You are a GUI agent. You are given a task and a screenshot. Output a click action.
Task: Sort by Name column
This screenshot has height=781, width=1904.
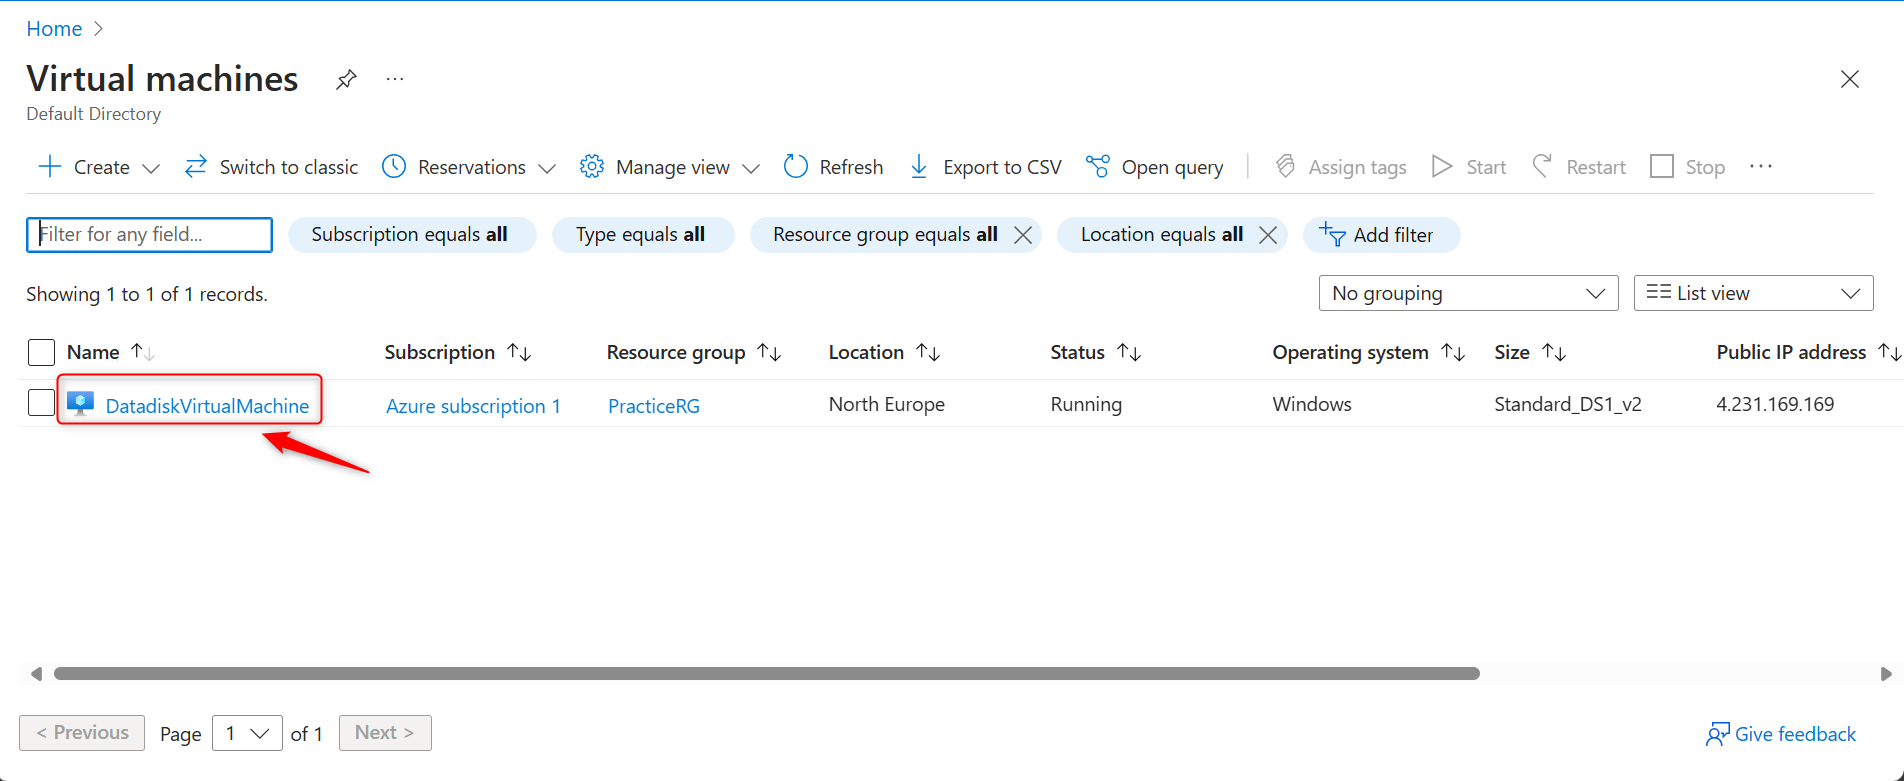[x=110, y=352]
